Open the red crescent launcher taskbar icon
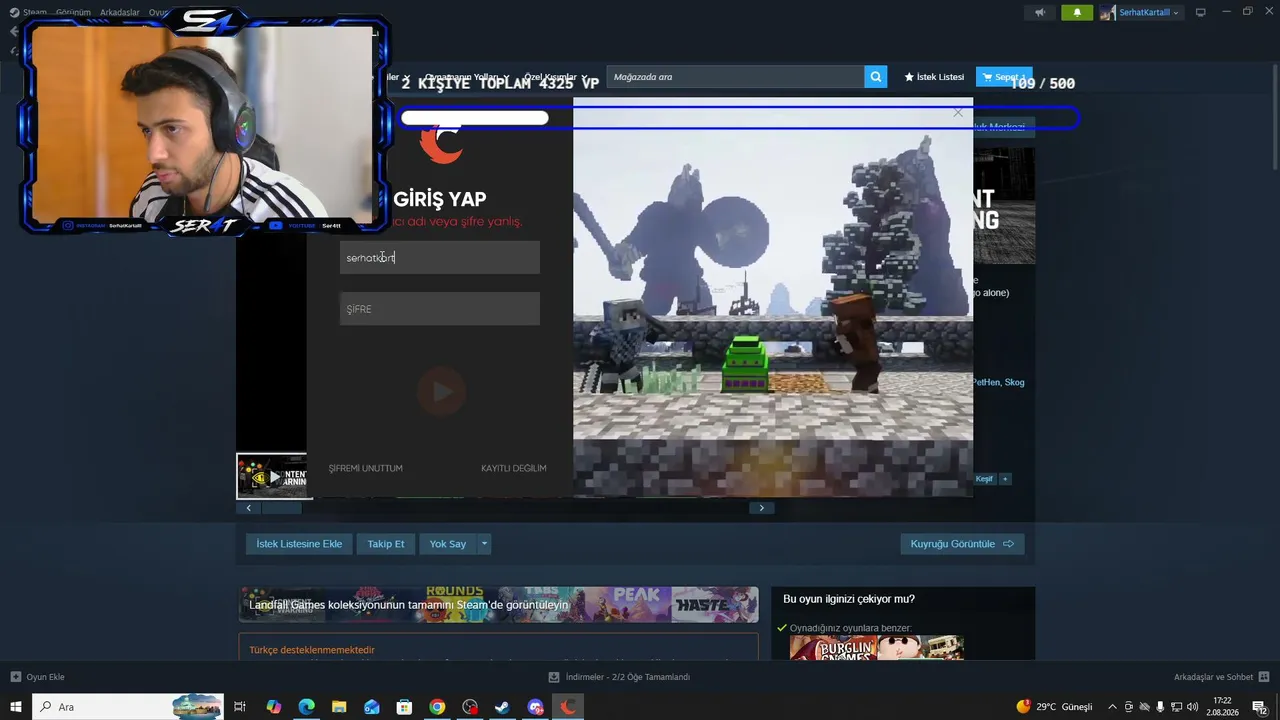1280x720 pixels. (568, 707)
